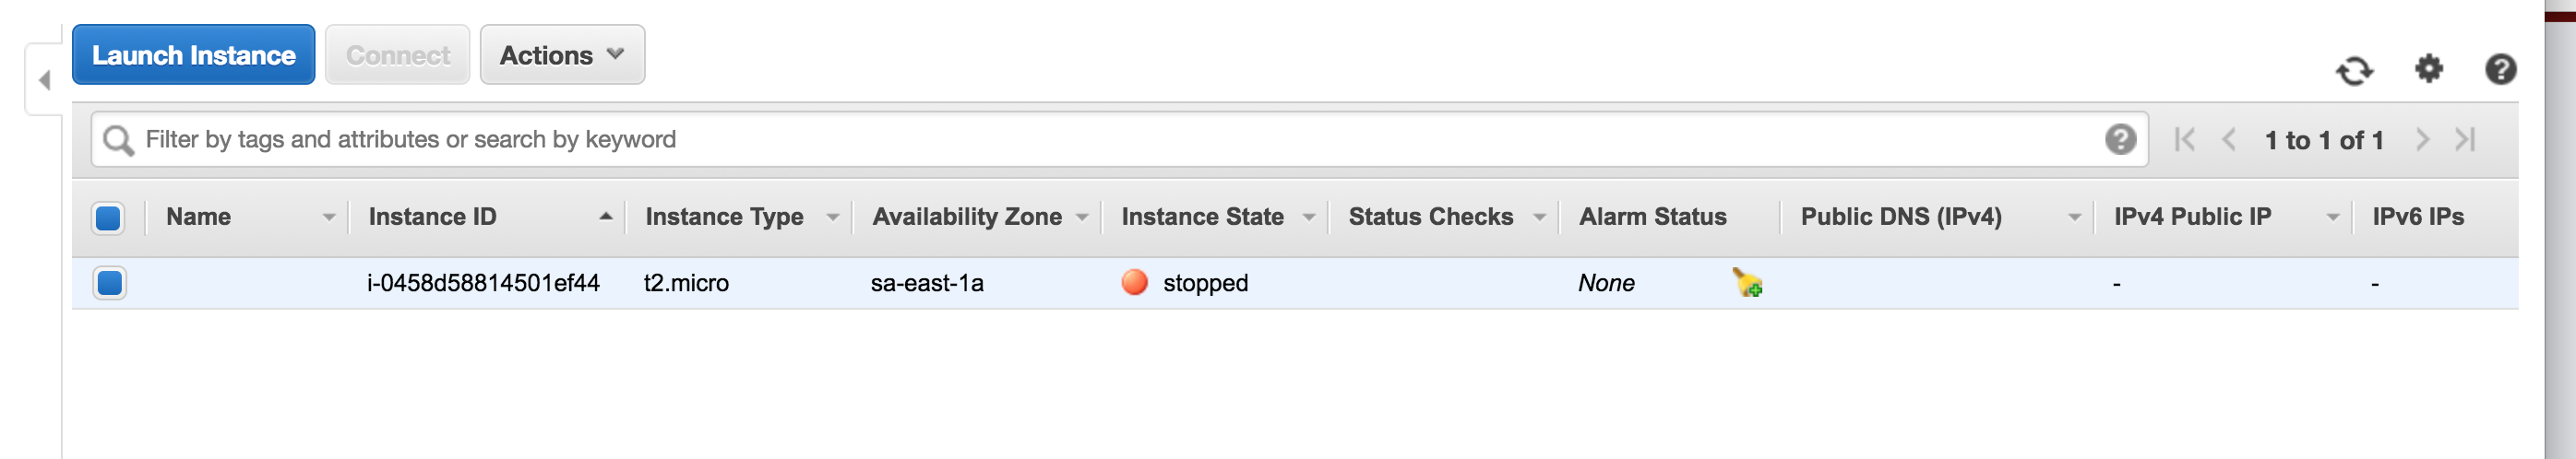Open the Instance Type column dropdown arrow

click(832, 217)
